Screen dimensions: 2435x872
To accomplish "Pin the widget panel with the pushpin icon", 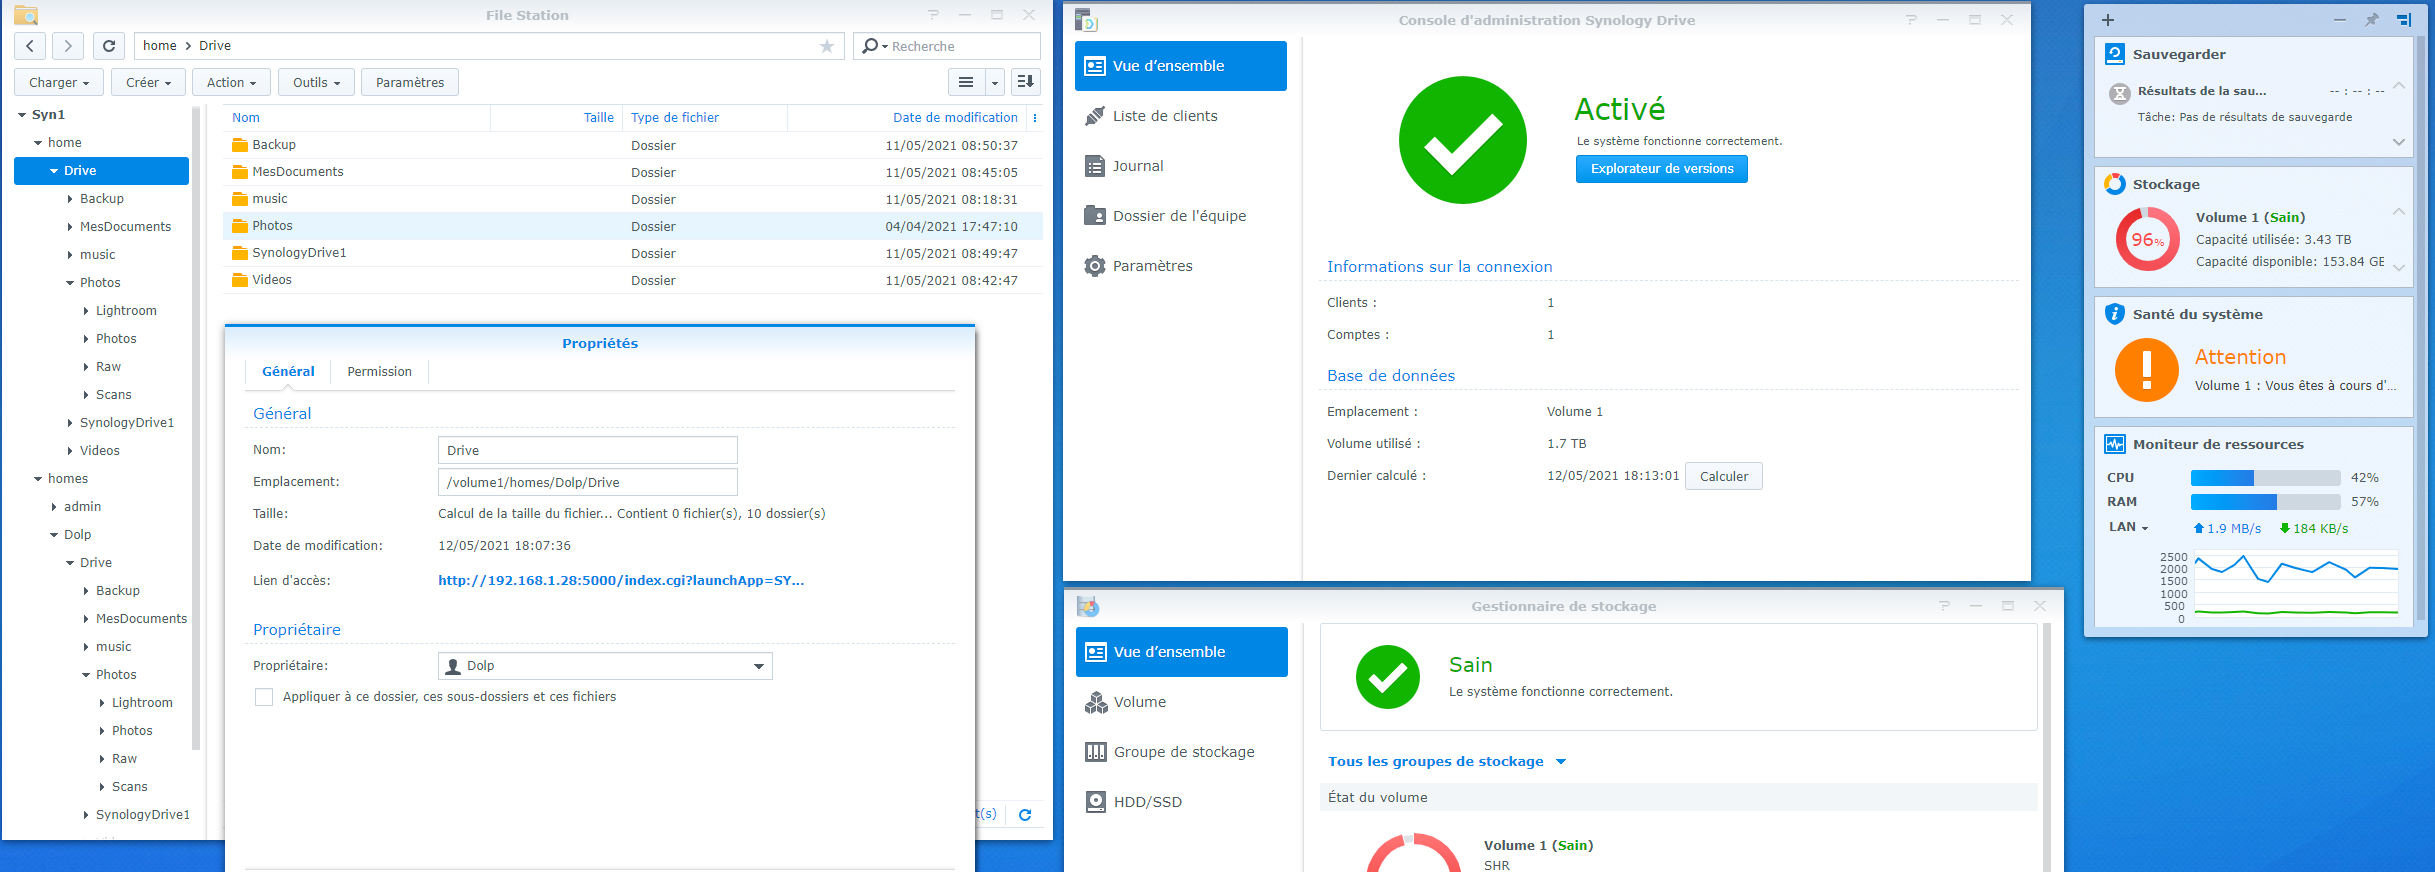I will [x=2372, y=20].
